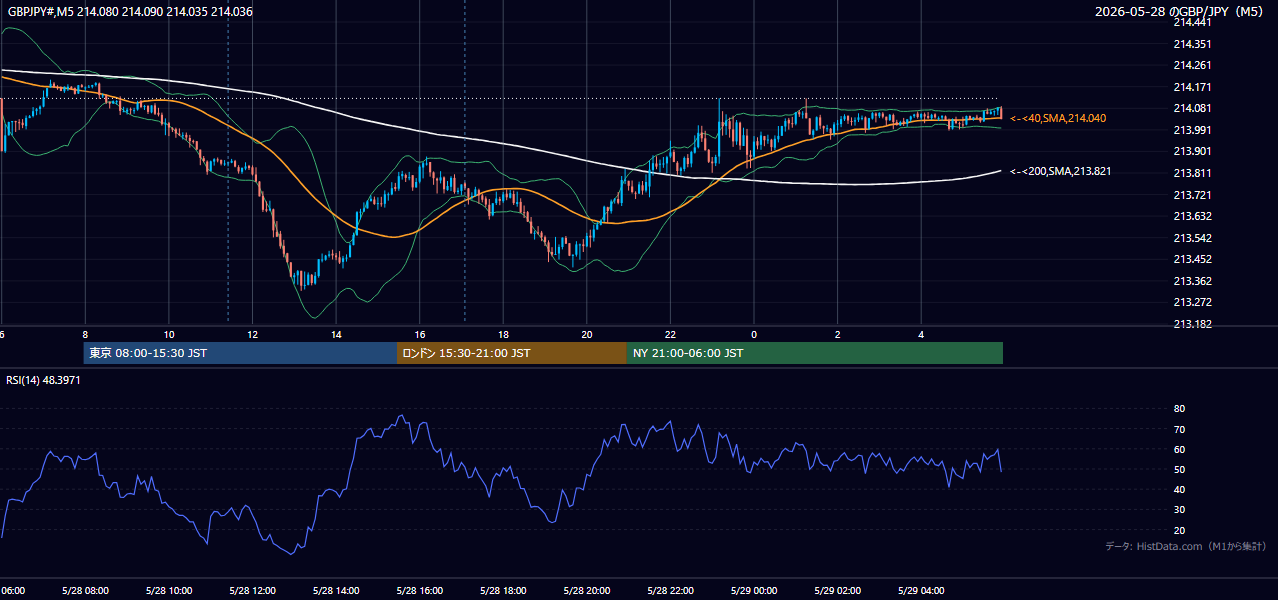Viewport: 1278px width, 600px height.
Task: Click the bottom time label 5/28 22:00
Action: click(670, 590)
